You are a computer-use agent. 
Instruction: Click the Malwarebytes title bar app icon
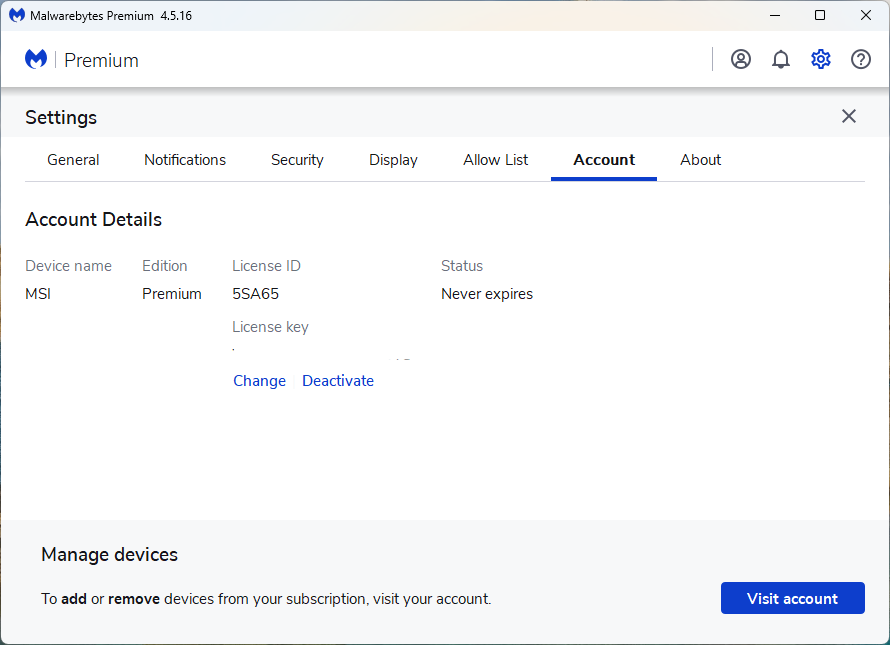tap(17, 15)
